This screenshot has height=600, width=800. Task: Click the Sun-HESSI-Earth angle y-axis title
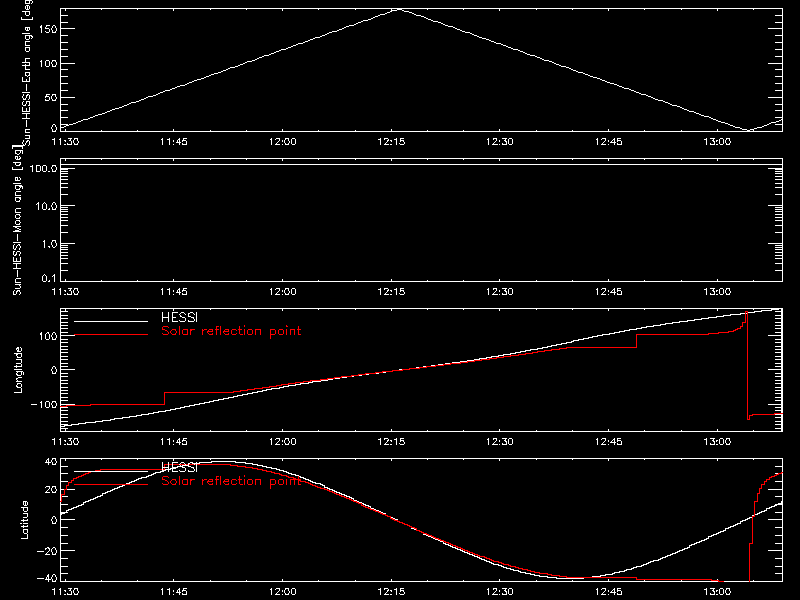[x=27, y=71]
